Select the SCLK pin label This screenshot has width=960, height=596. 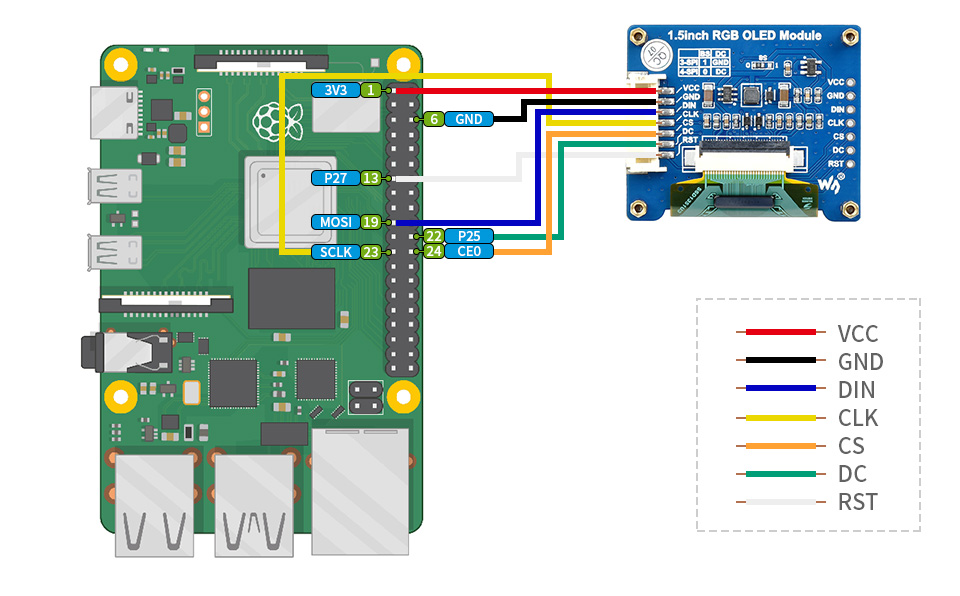pos(336,252)
